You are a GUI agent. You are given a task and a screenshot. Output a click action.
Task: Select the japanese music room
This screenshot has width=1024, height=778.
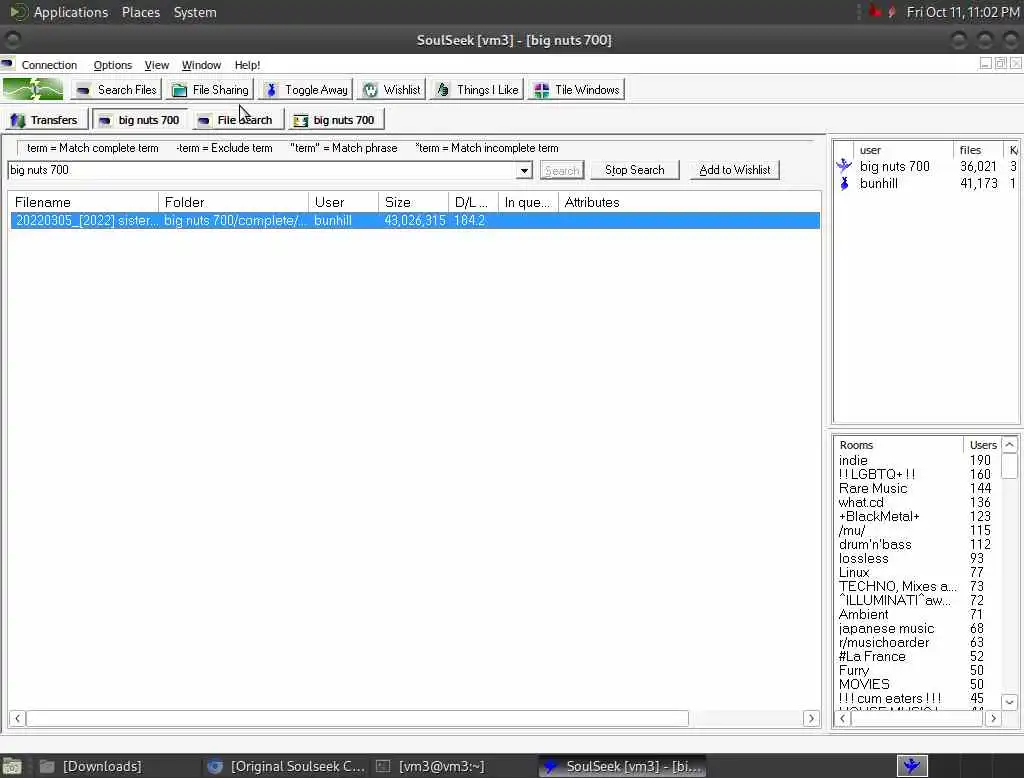[x=886, y=628]
